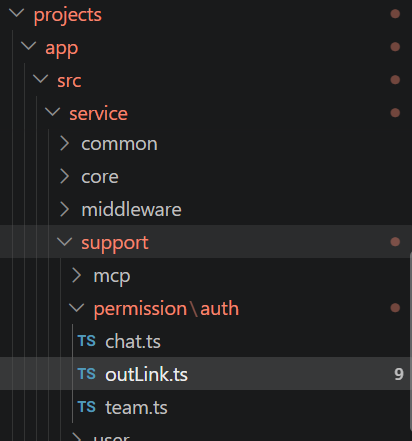Expand the core folder chevron
This screenshot has height=441, width=412.
click(65, 176)
